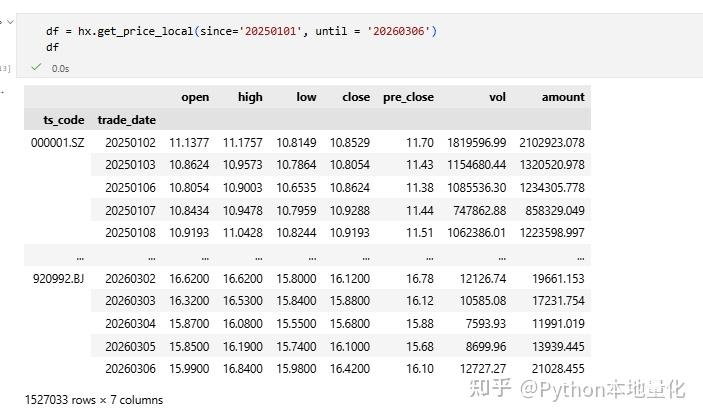Click the amount column header

tap(562, 97)
